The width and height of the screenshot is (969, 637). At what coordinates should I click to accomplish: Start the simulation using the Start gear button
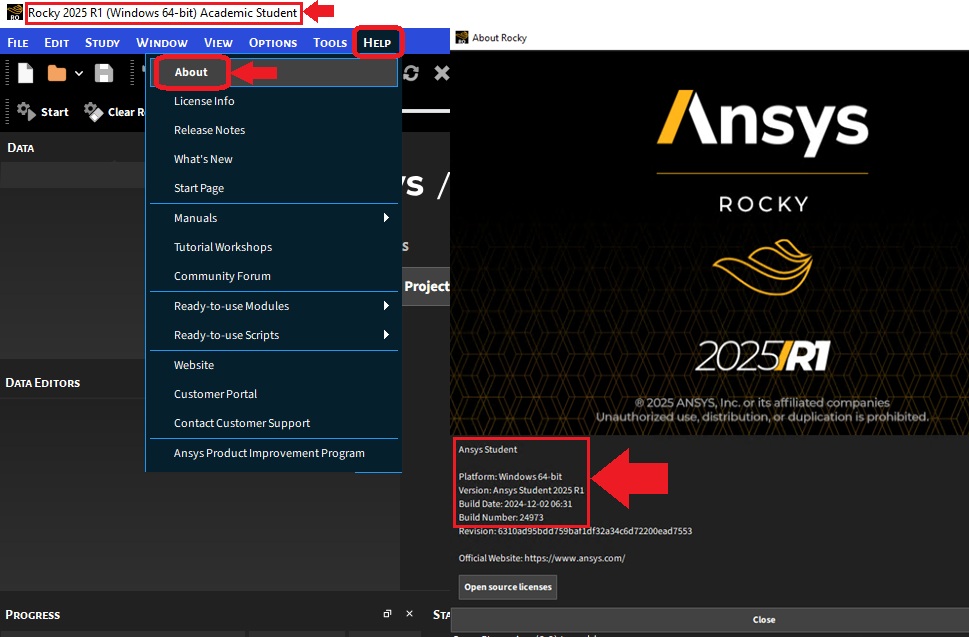43,112
